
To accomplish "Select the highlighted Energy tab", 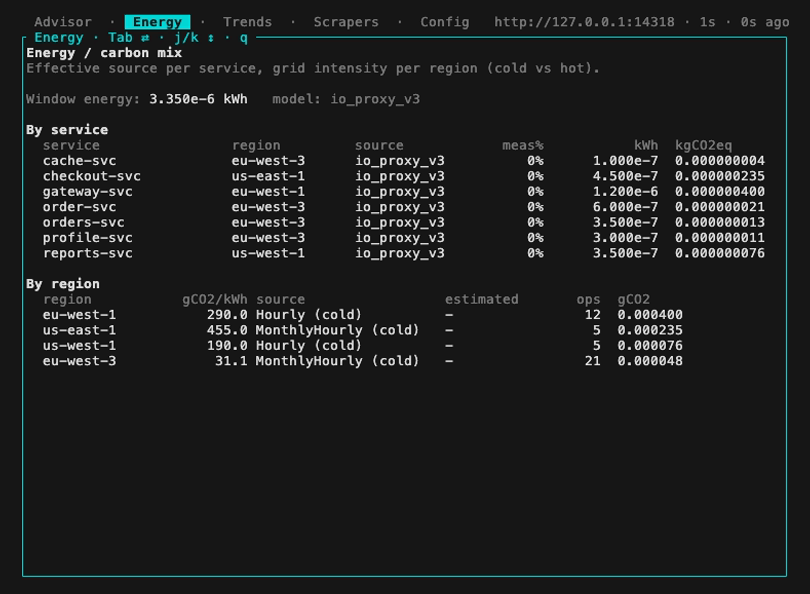I will tap(158, 22).
